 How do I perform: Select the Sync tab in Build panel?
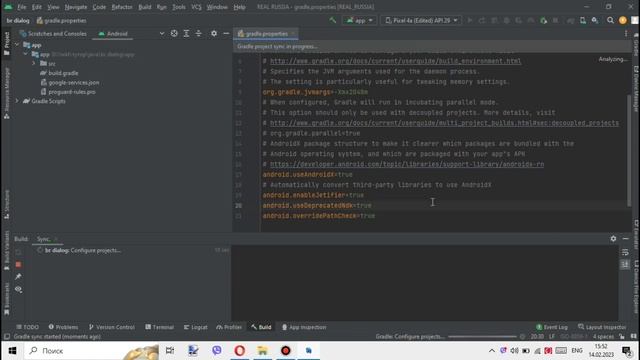[47, 239]
